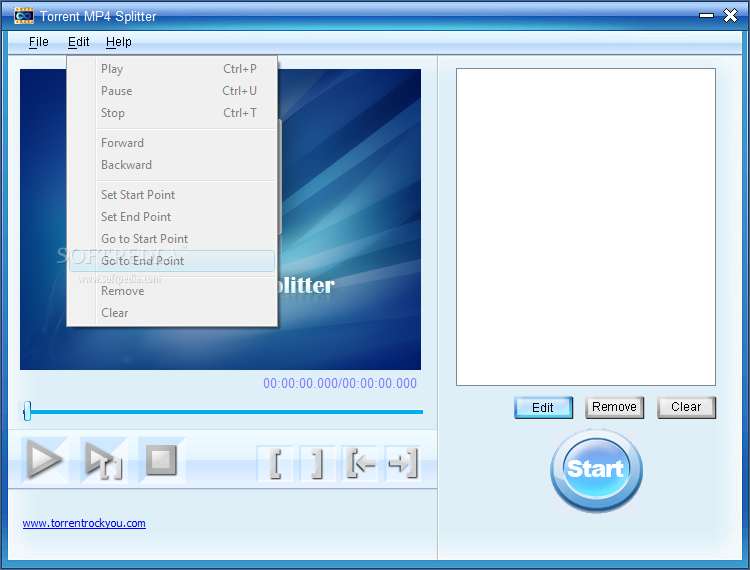
Task: Click the Play button in player controls
Action: 44,460
